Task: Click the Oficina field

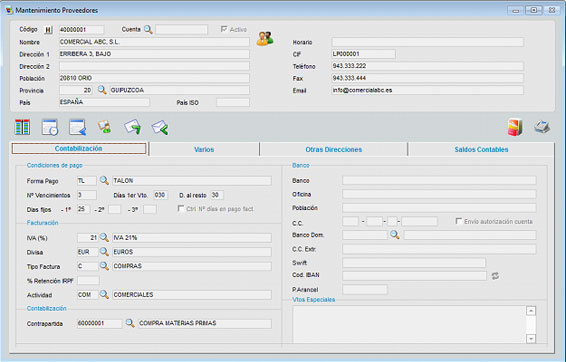Action: coord(439,194)
